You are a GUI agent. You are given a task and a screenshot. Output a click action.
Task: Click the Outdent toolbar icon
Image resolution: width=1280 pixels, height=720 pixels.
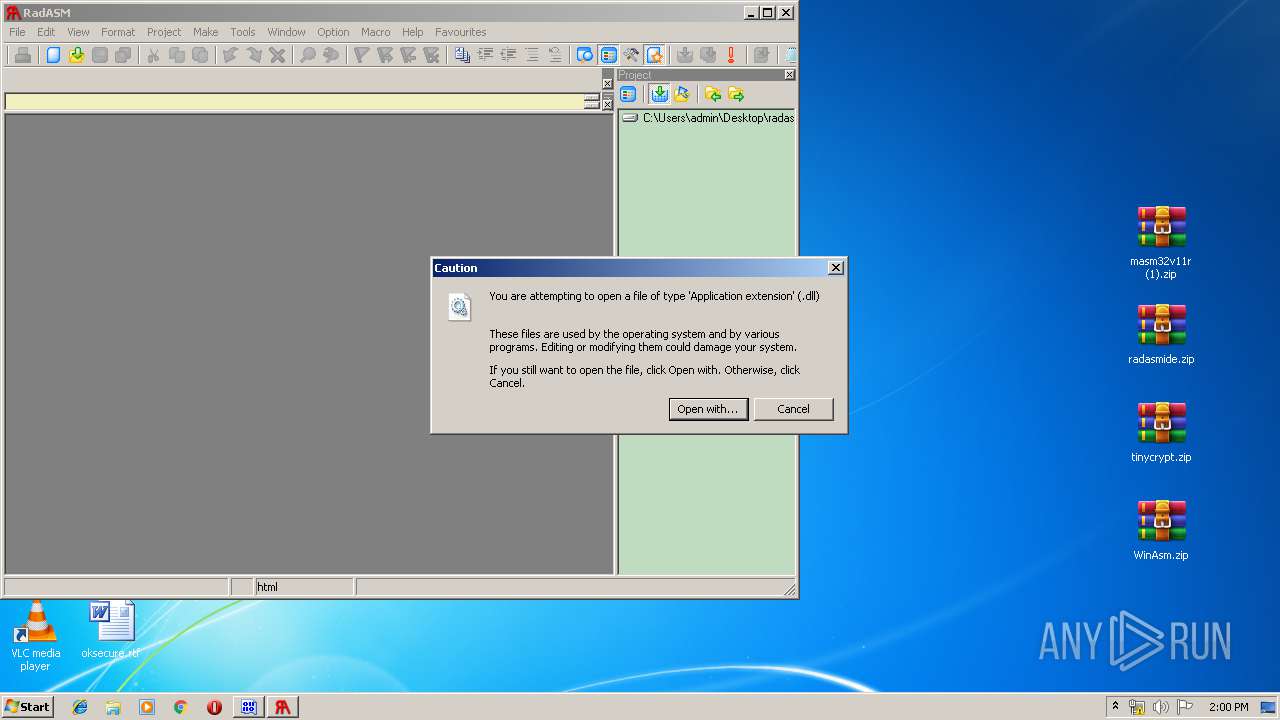click(508, 55)
